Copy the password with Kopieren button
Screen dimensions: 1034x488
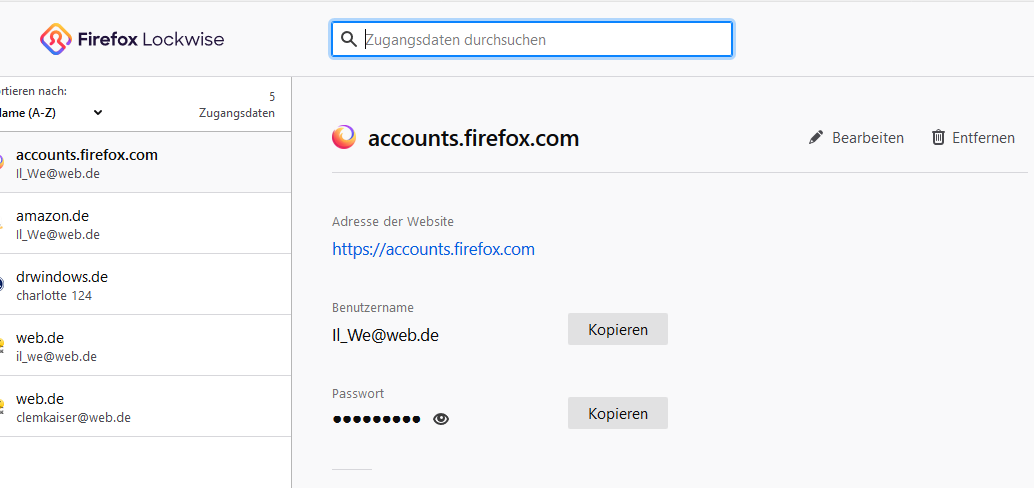[617, 413]
